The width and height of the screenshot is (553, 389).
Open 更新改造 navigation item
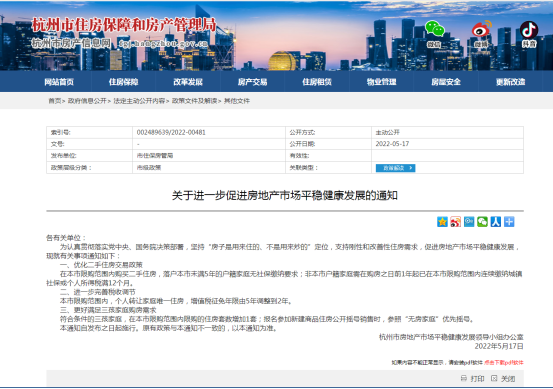(x=510, y=82)
